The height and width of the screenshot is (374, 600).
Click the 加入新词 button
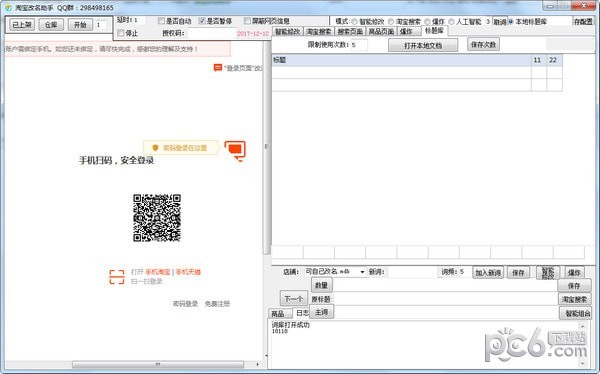488,273
